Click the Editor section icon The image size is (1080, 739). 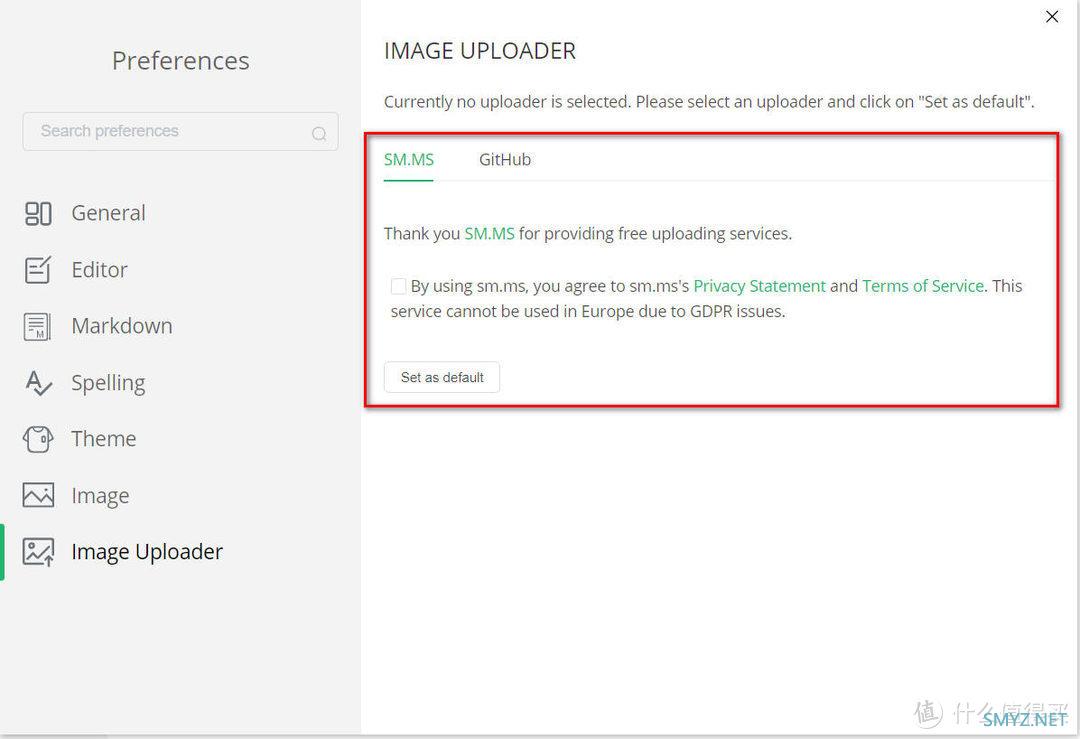[x=38, y=270]
